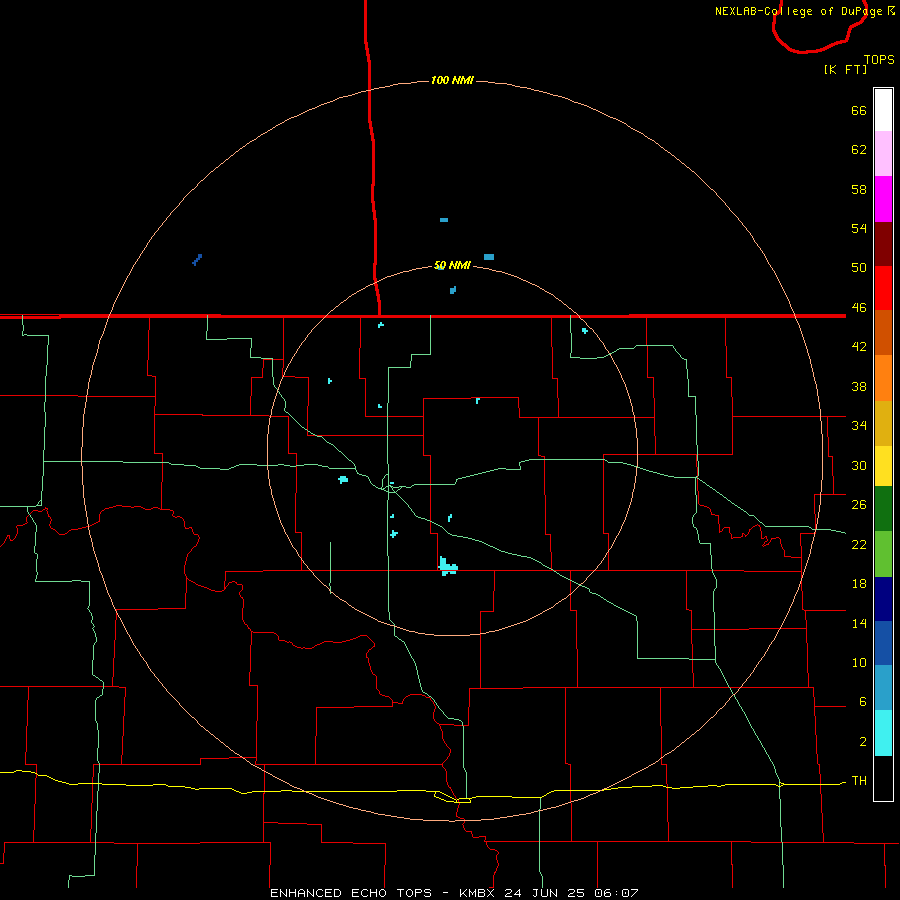Click legend value 34
Image resolution: width=900 pixels, height=900 pixels.
click(x=859, y=425)
